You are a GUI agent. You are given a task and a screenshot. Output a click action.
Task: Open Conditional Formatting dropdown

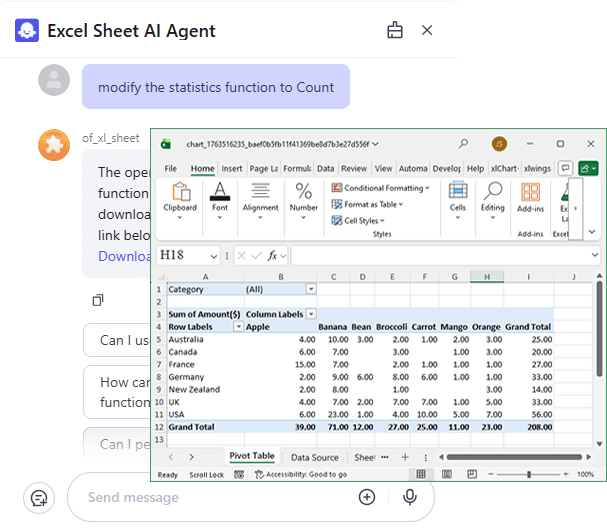[381, 188]
